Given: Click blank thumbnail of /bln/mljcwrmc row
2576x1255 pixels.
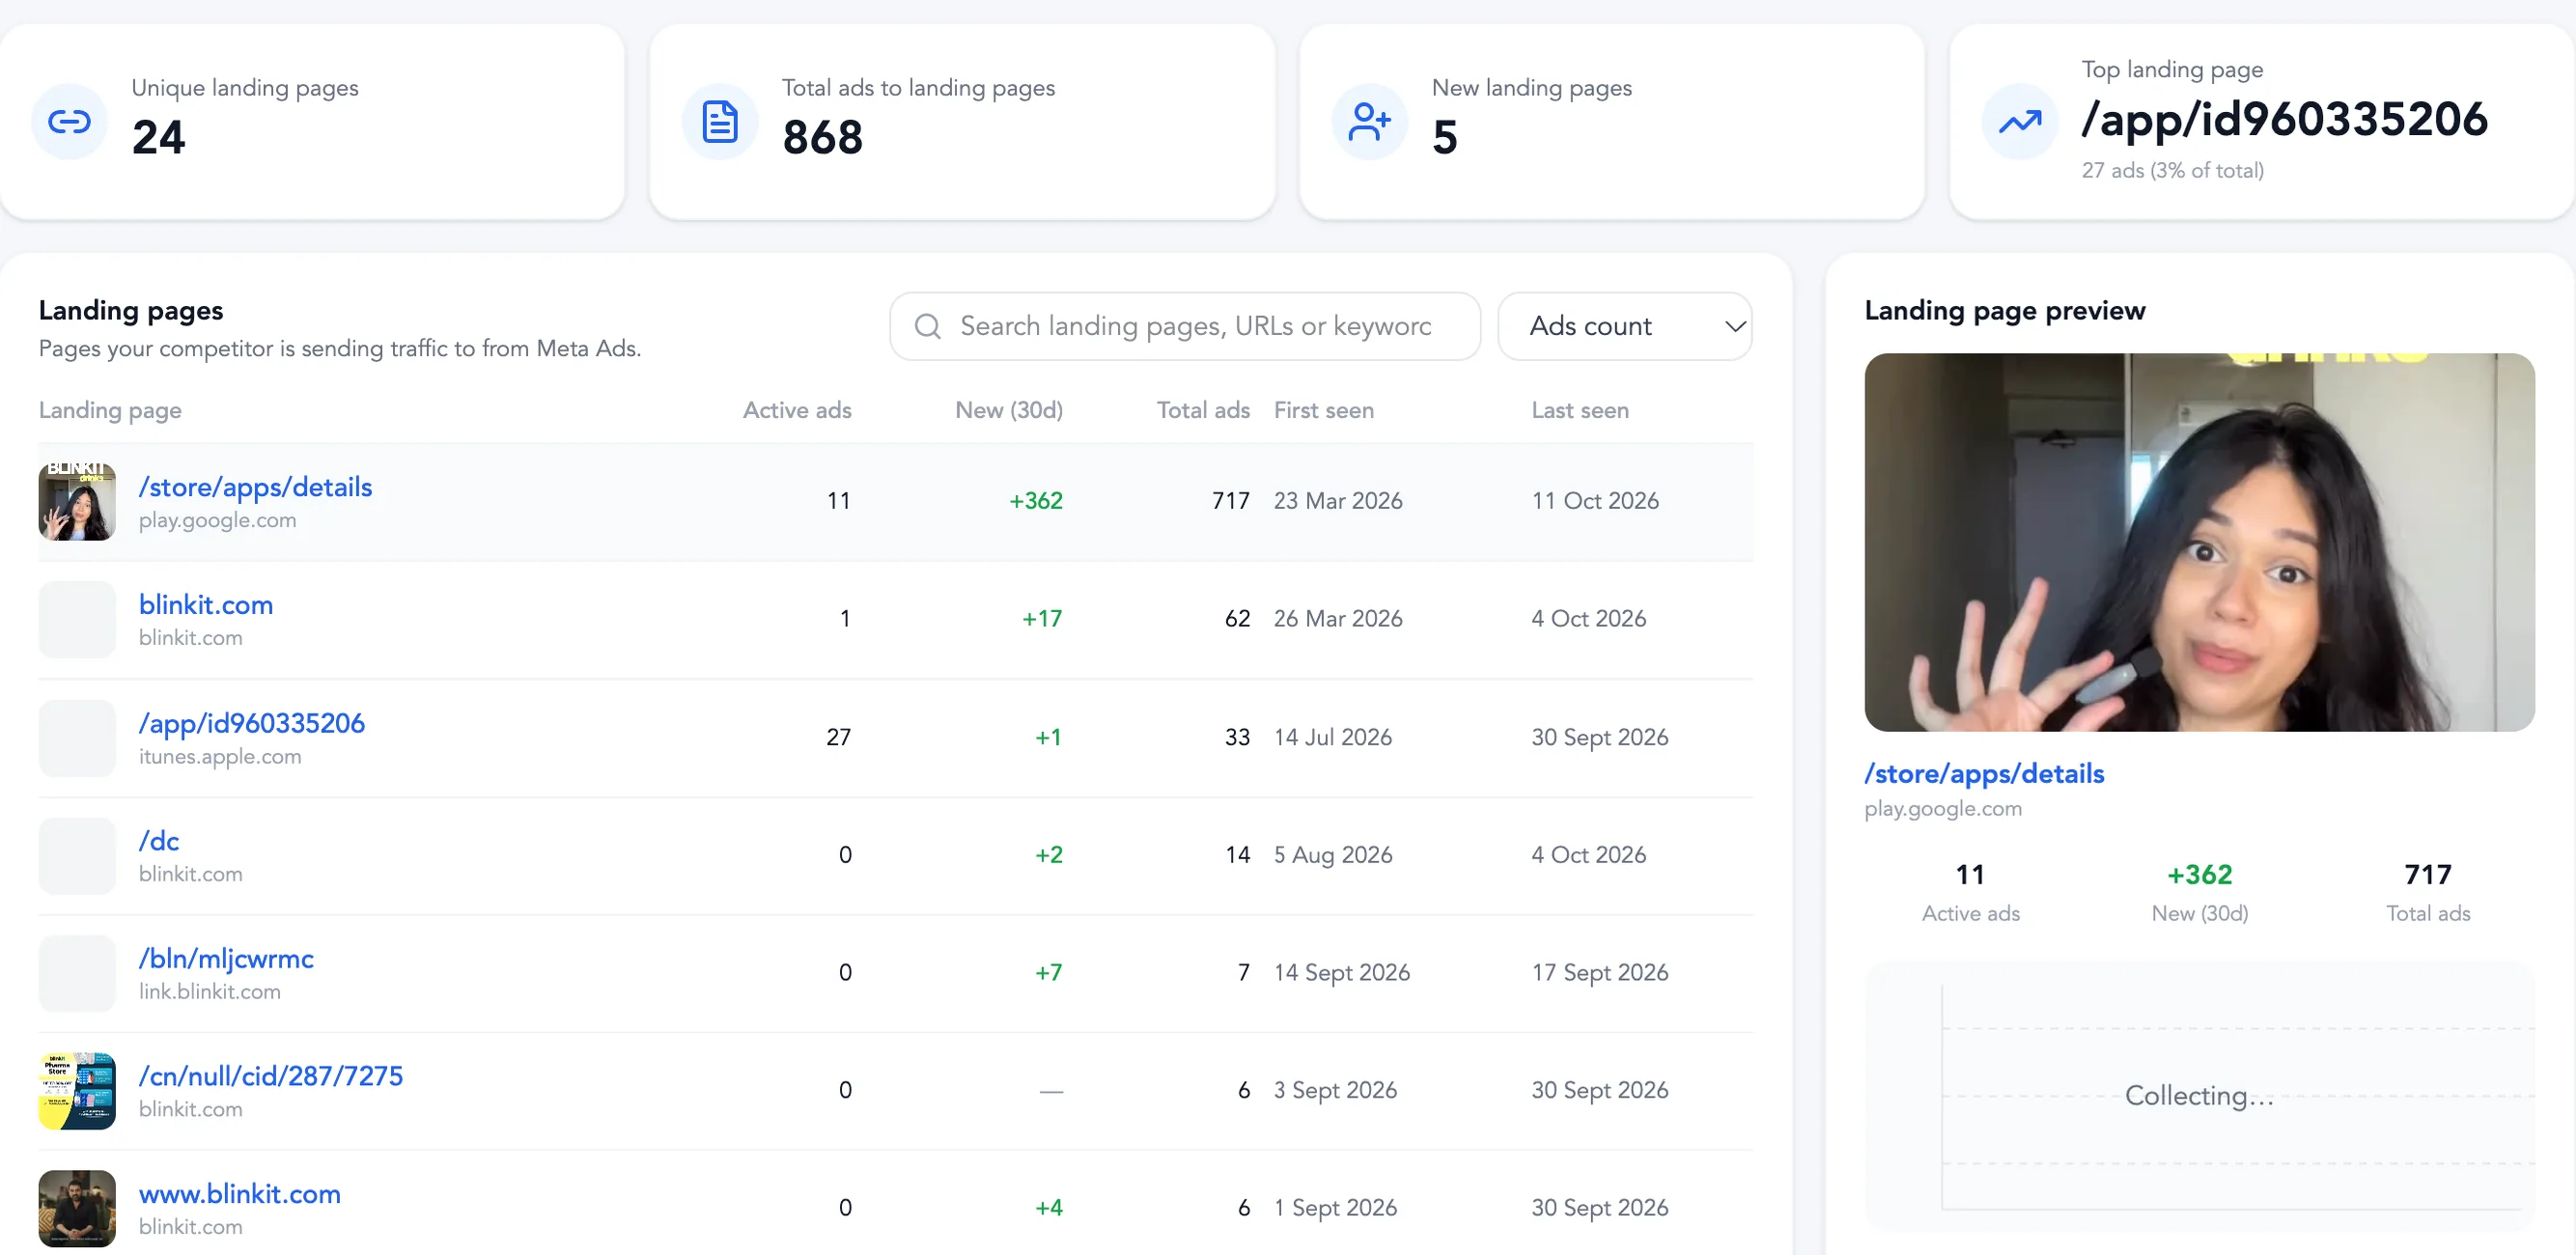Looking at the screenshot, I should click(77, 974).
